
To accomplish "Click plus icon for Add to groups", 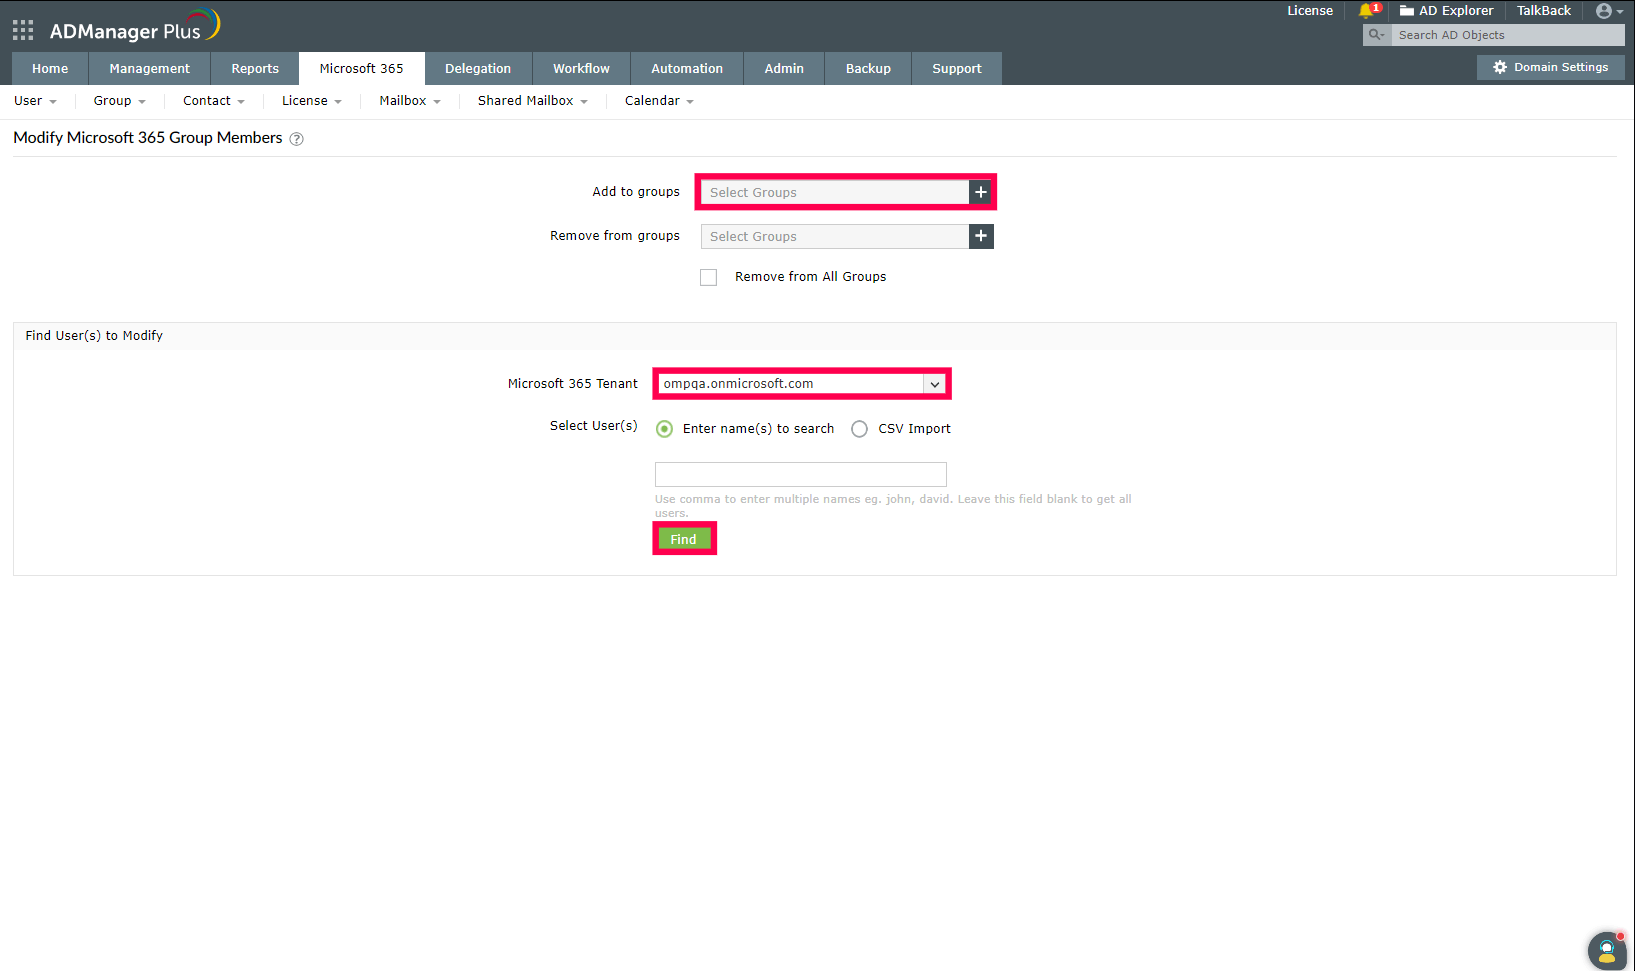I will (981, 192).
